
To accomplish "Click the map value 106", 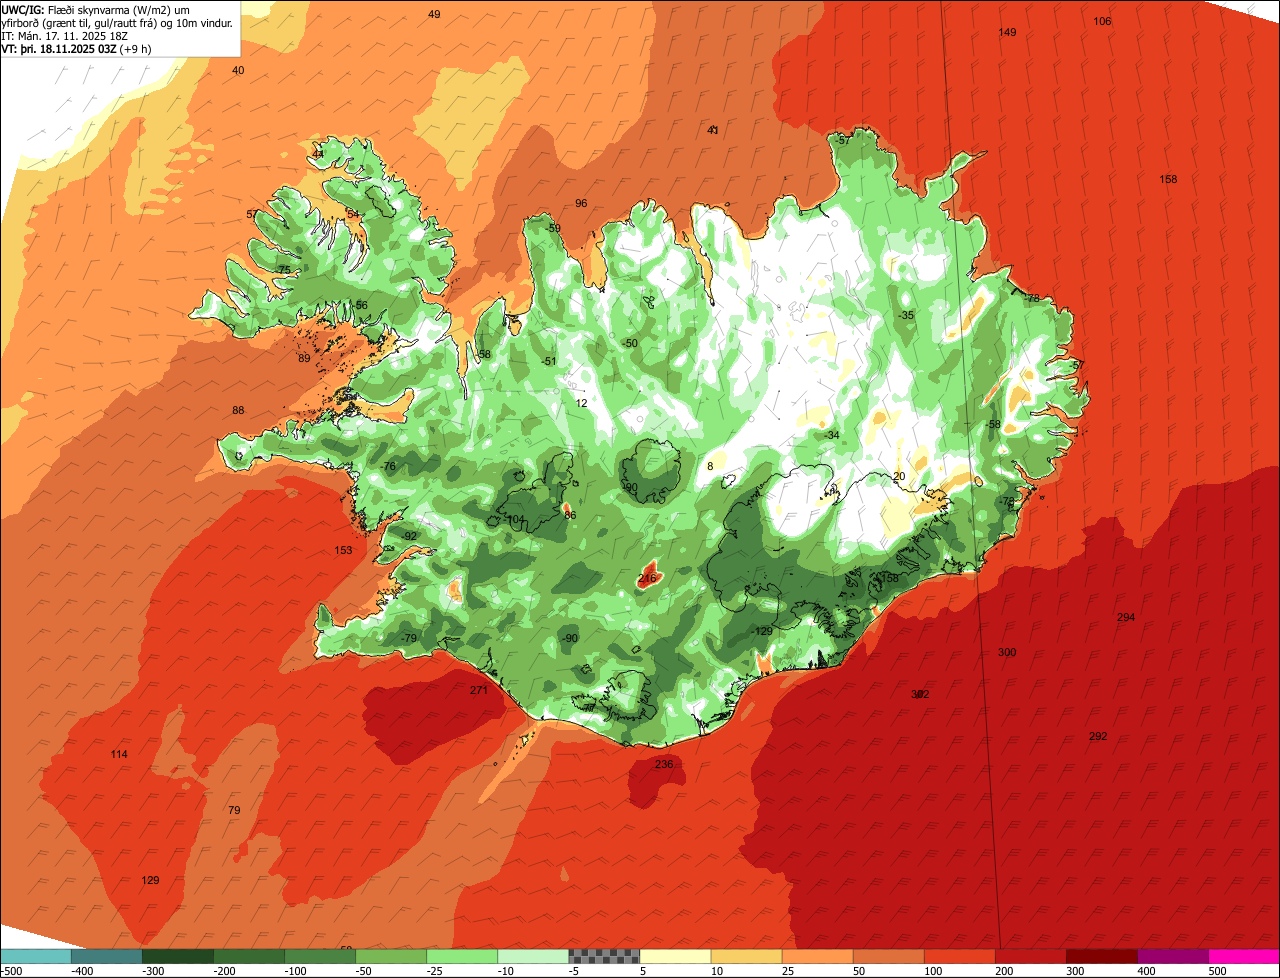I will tap(1102, 21).
